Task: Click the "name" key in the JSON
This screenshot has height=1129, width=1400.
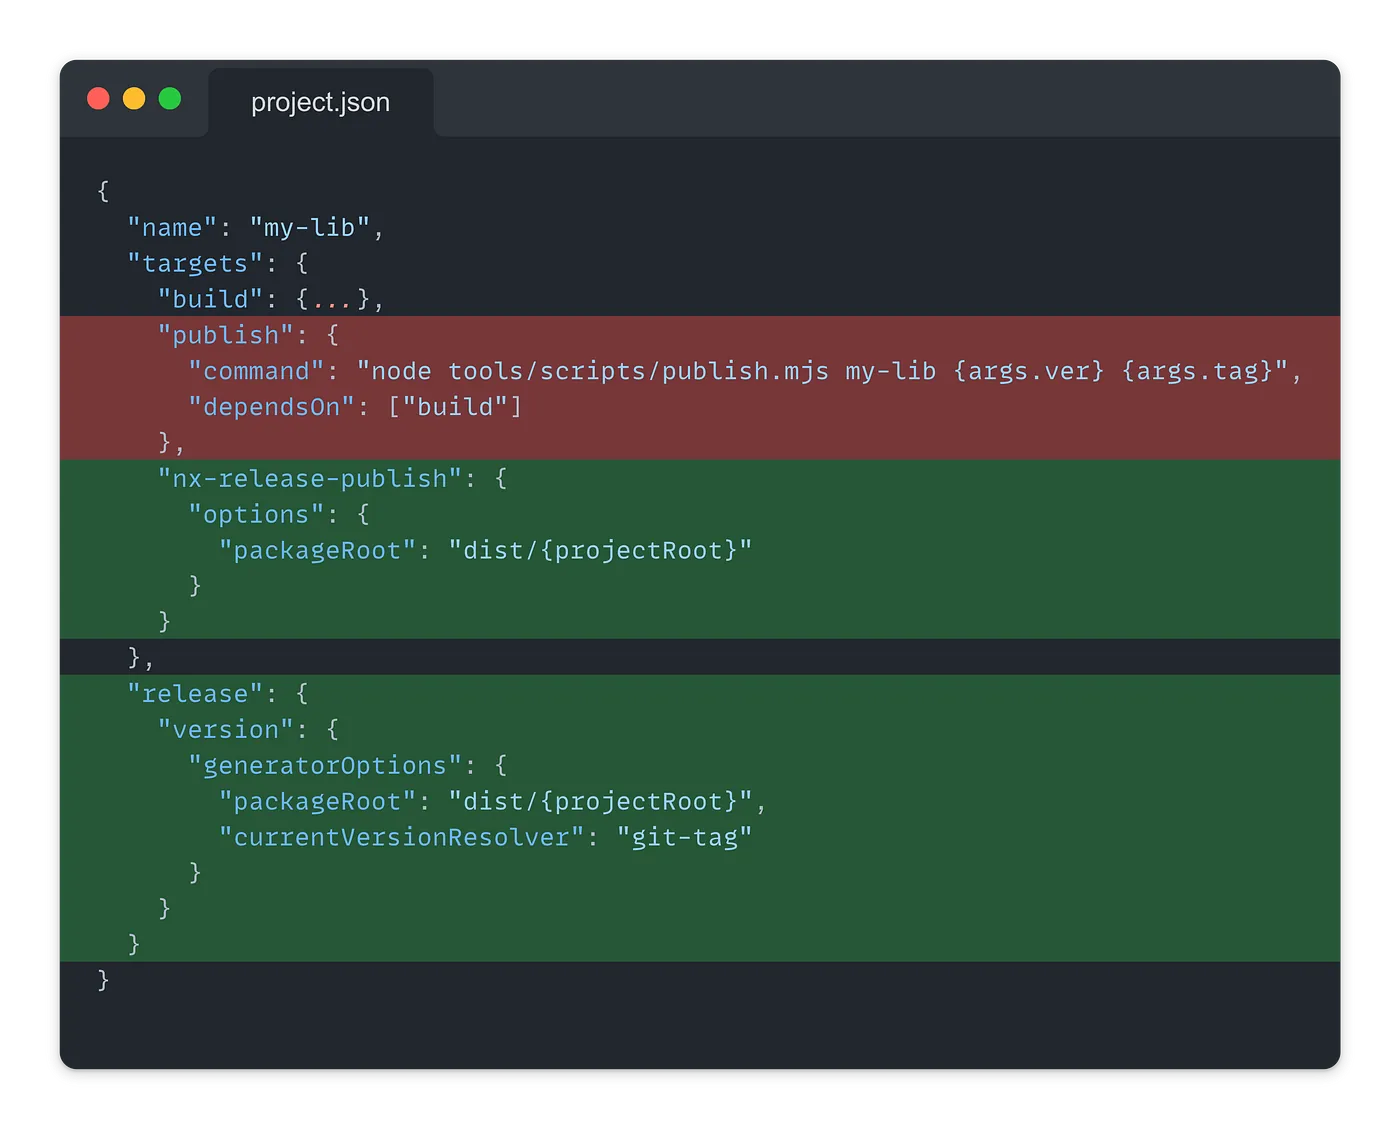Action: coord(172,228)
